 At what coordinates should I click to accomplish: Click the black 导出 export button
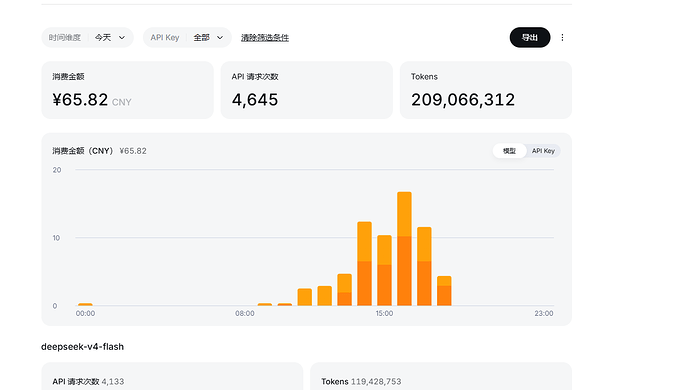click(x=530, y=37)
